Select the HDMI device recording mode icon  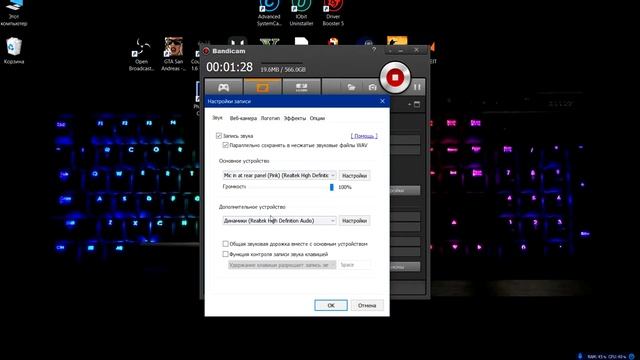pyautogui.click(x=301, y=87)
